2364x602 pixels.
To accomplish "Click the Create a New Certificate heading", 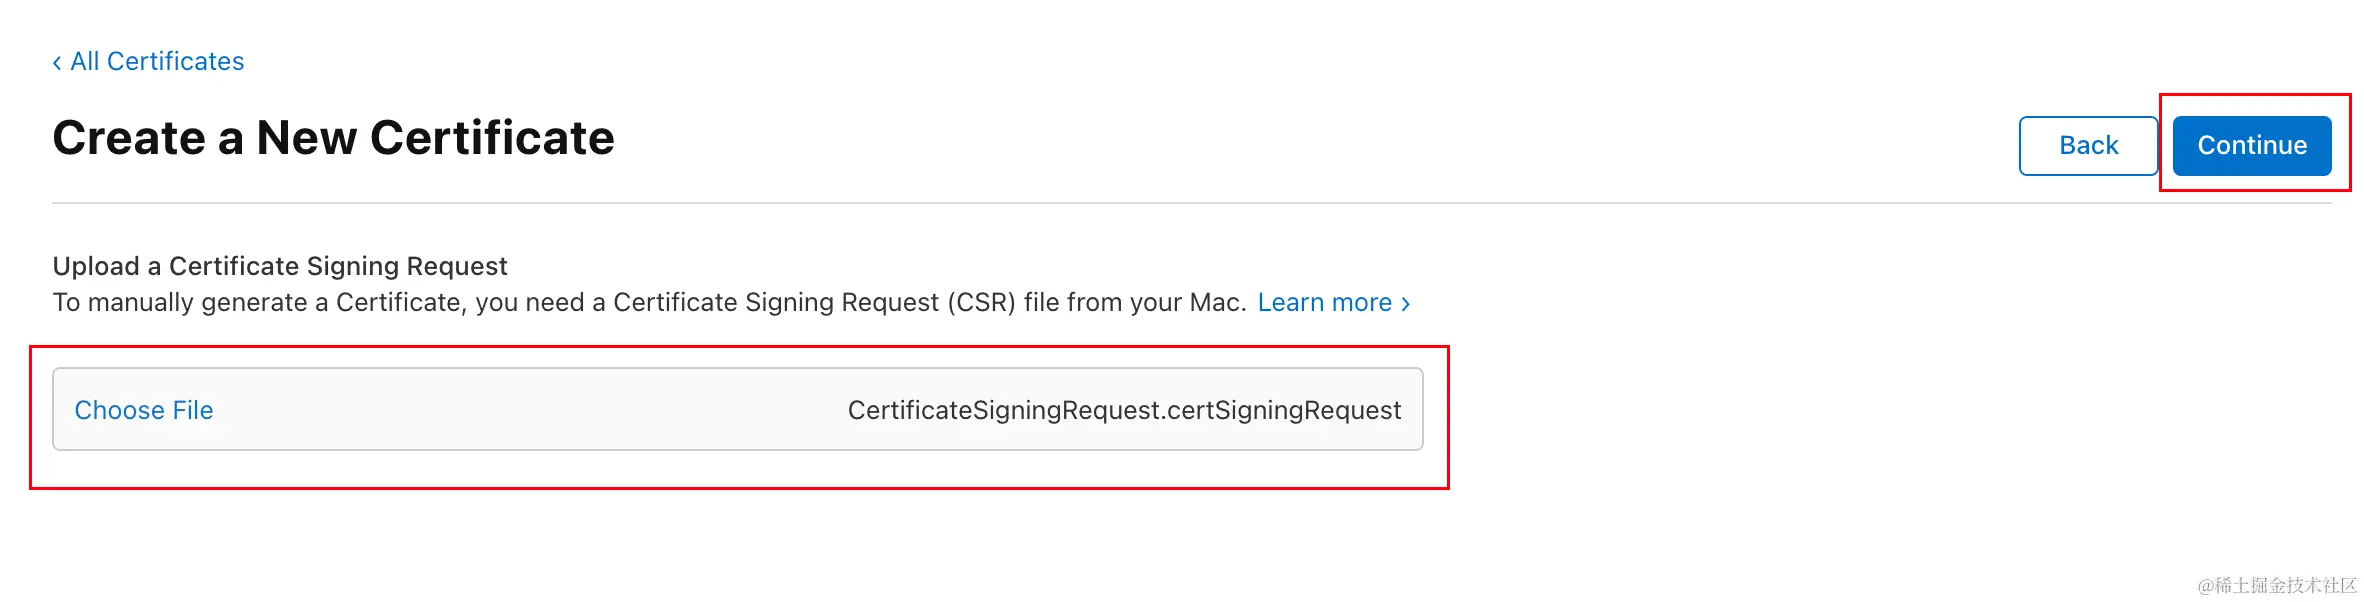I will coord(333,138).
